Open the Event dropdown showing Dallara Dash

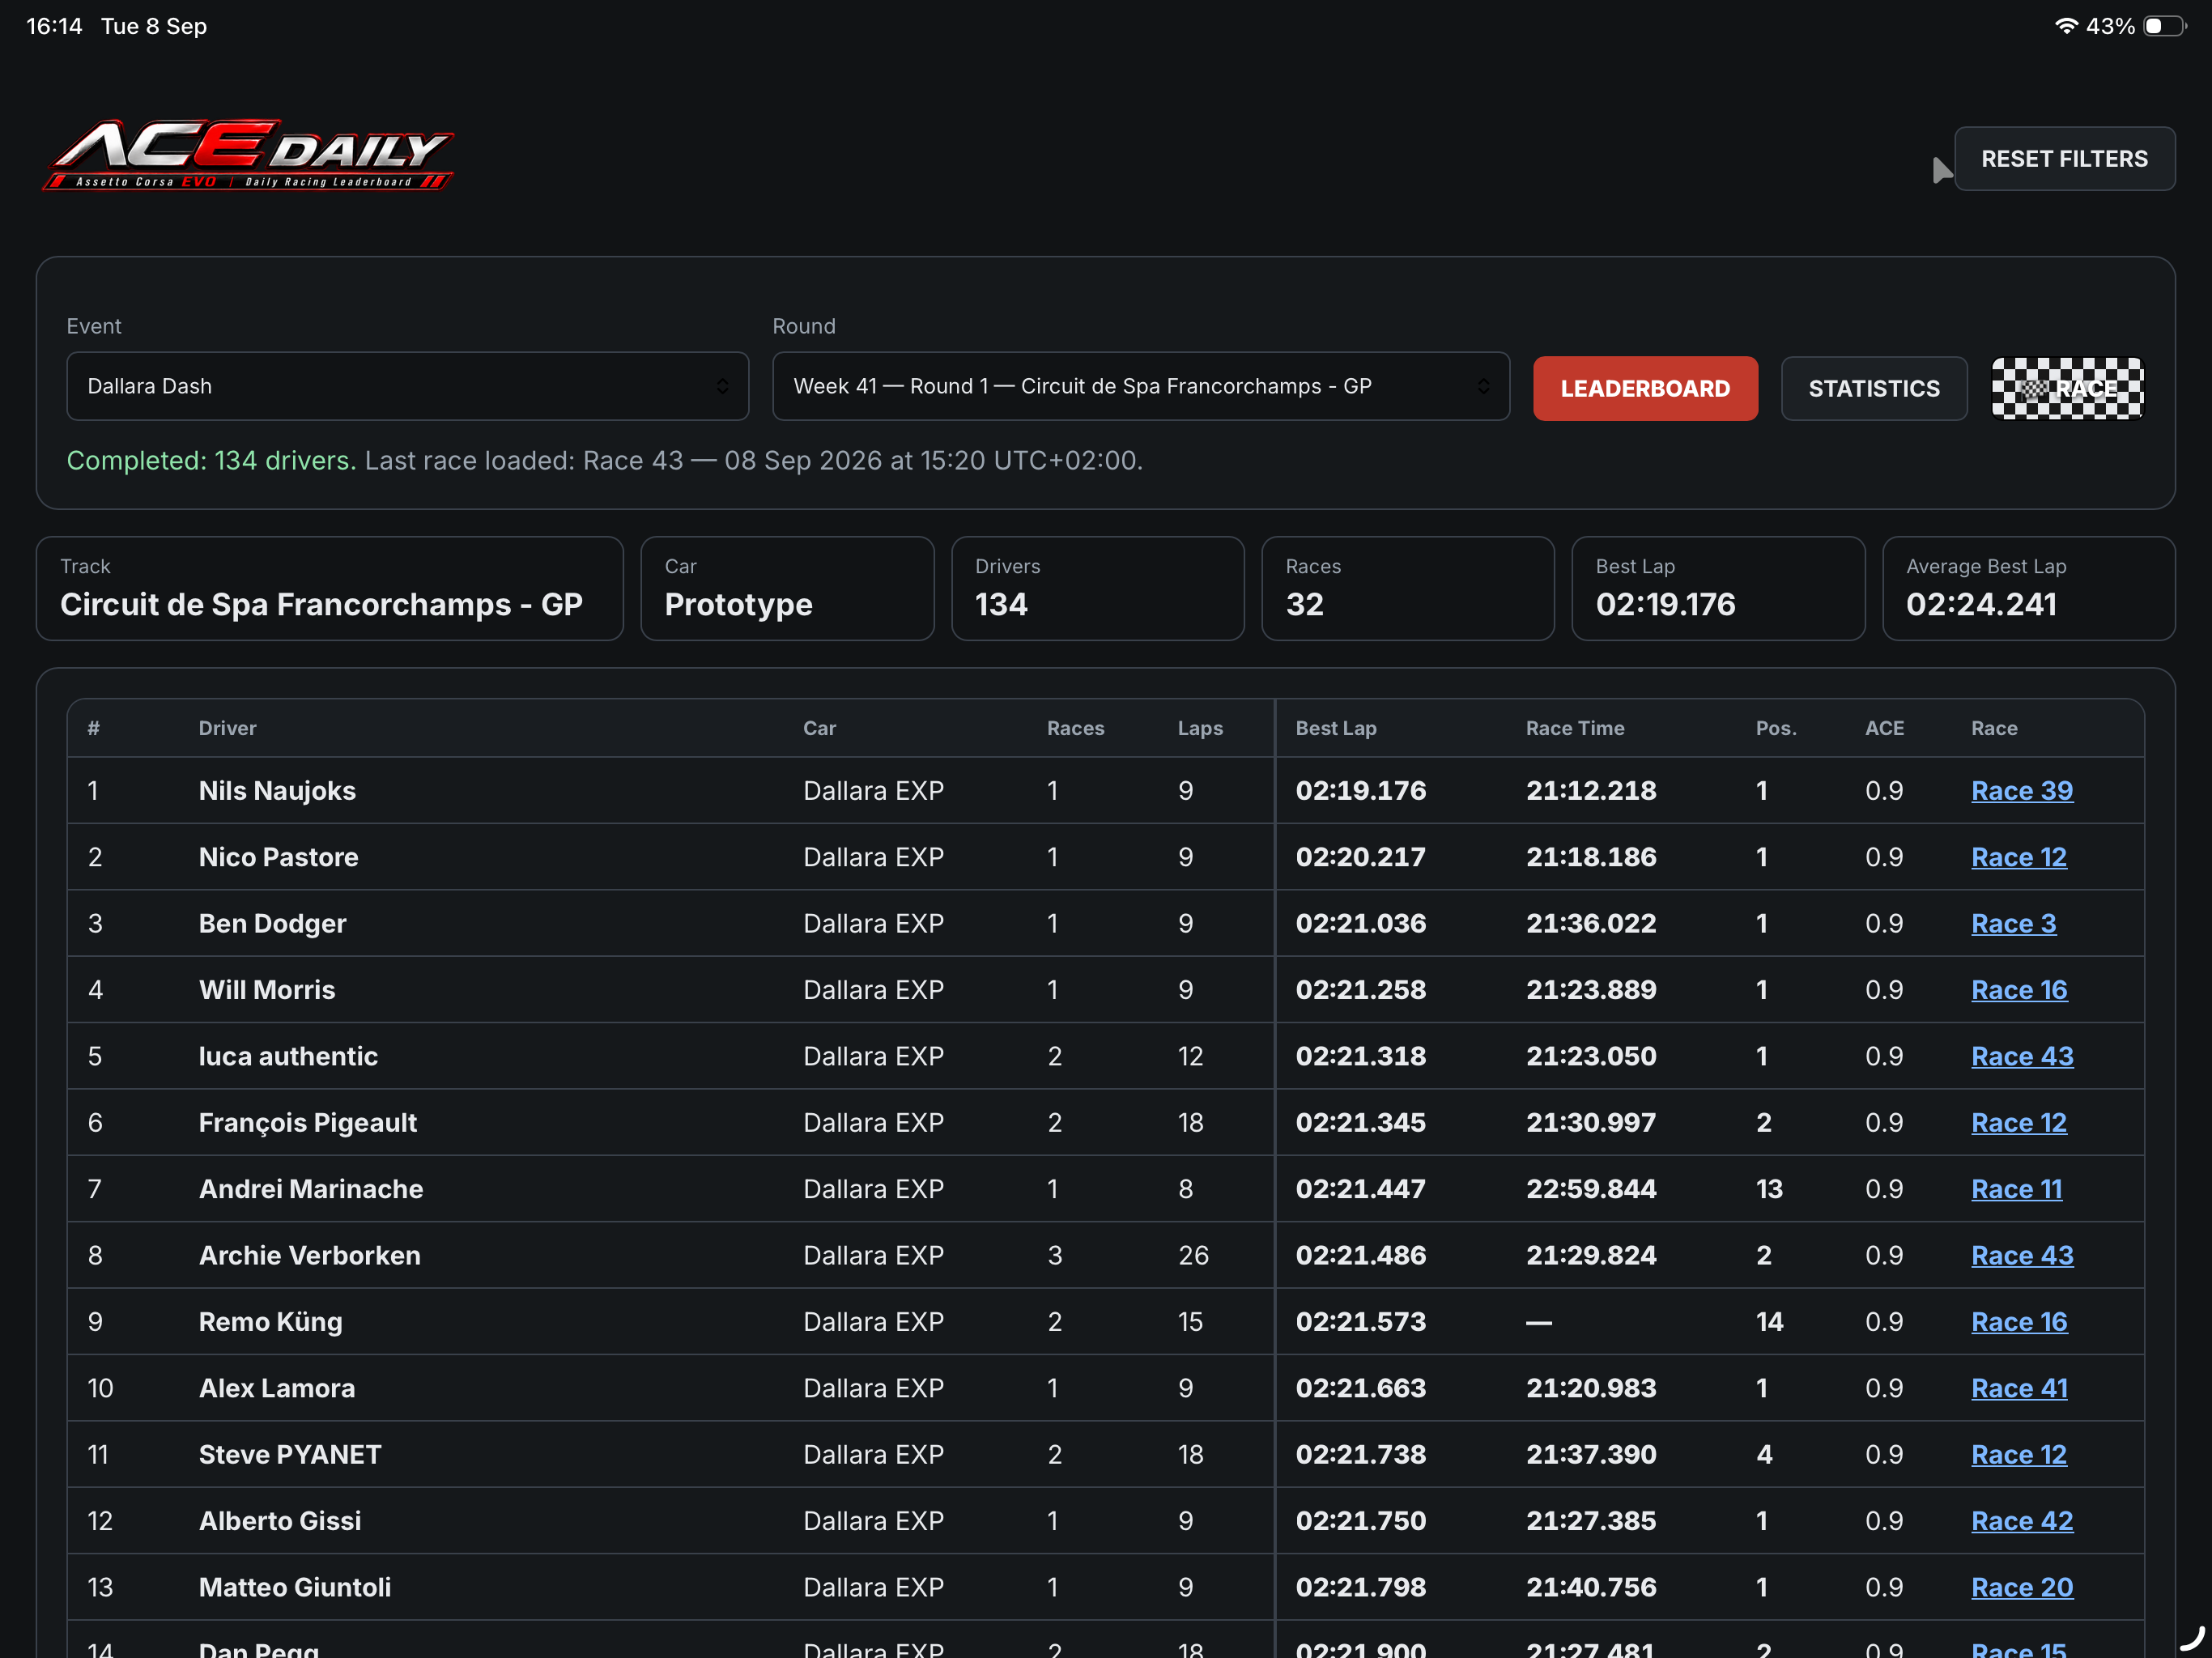tap(407, 386)
